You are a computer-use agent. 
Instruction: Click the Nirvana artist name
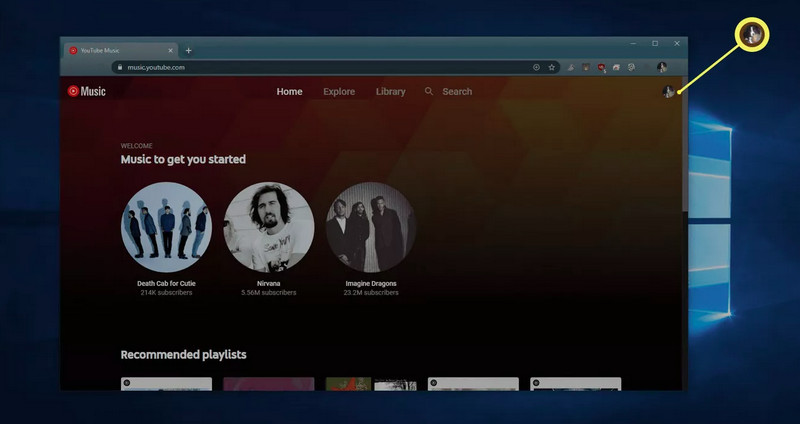coord(269,284)
